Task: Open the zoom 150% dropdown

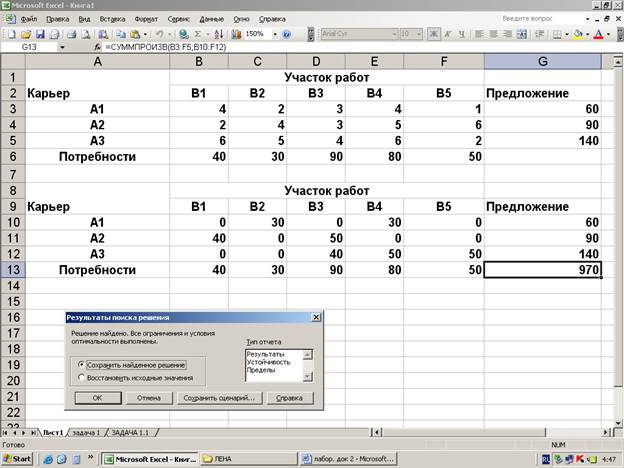Action: [275, 35]
